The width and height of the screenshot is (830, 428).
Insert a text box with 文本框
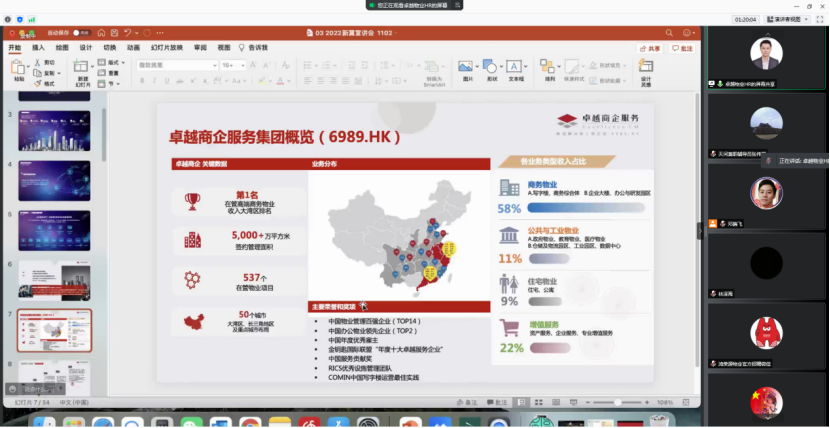[x=515, y=70]
